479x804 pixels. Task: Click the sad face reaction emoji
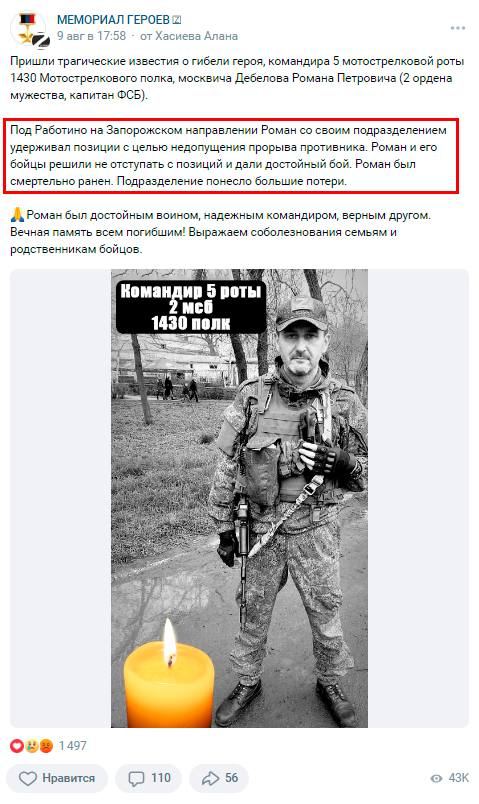click(32, 746)
